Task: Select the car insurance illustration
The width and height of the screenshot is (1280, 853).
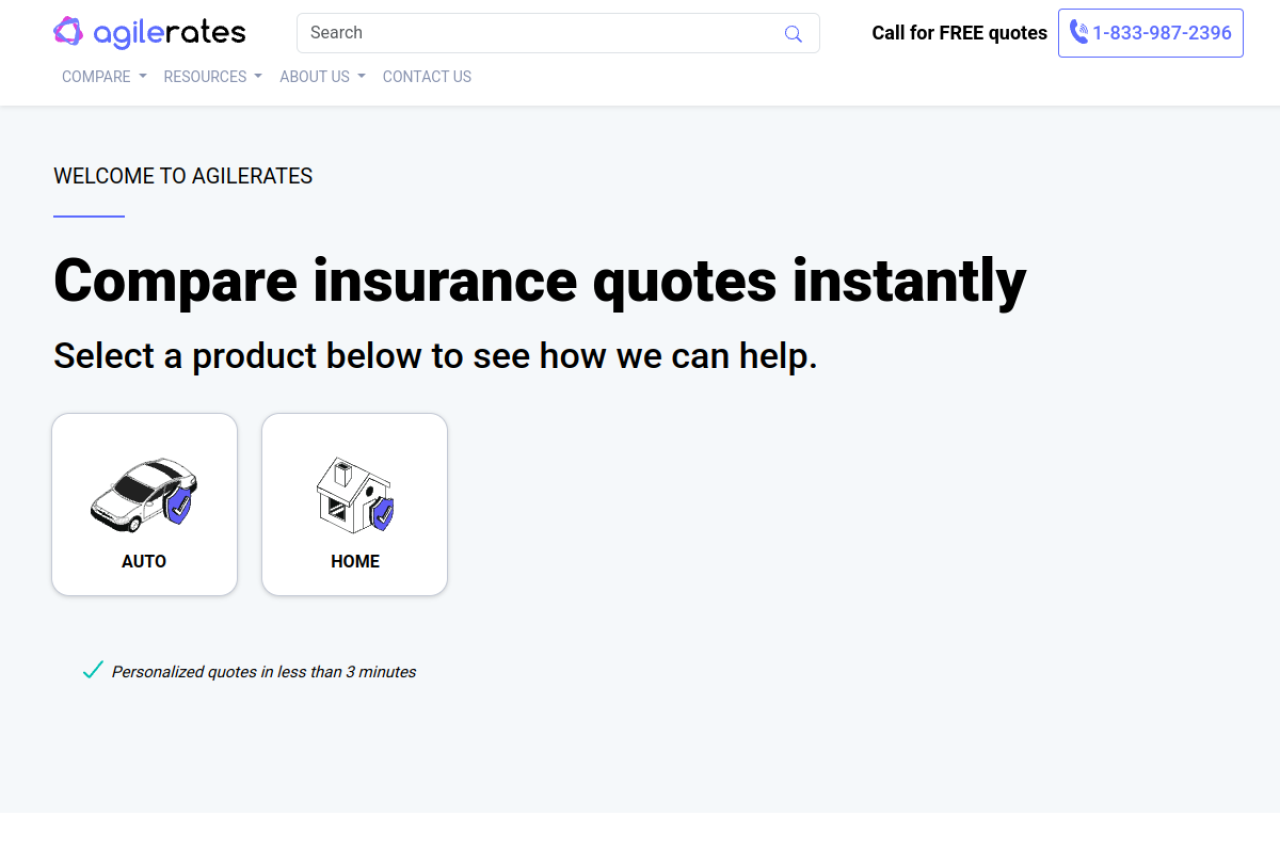Action: pyautogui.click(x=144, y=493)
